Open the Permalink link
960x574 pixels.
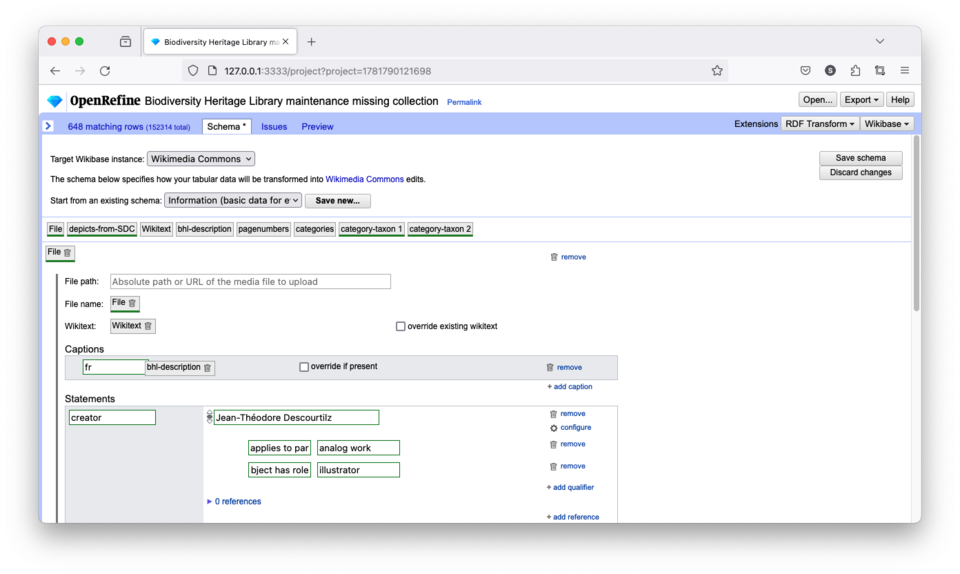coord(464,102)
